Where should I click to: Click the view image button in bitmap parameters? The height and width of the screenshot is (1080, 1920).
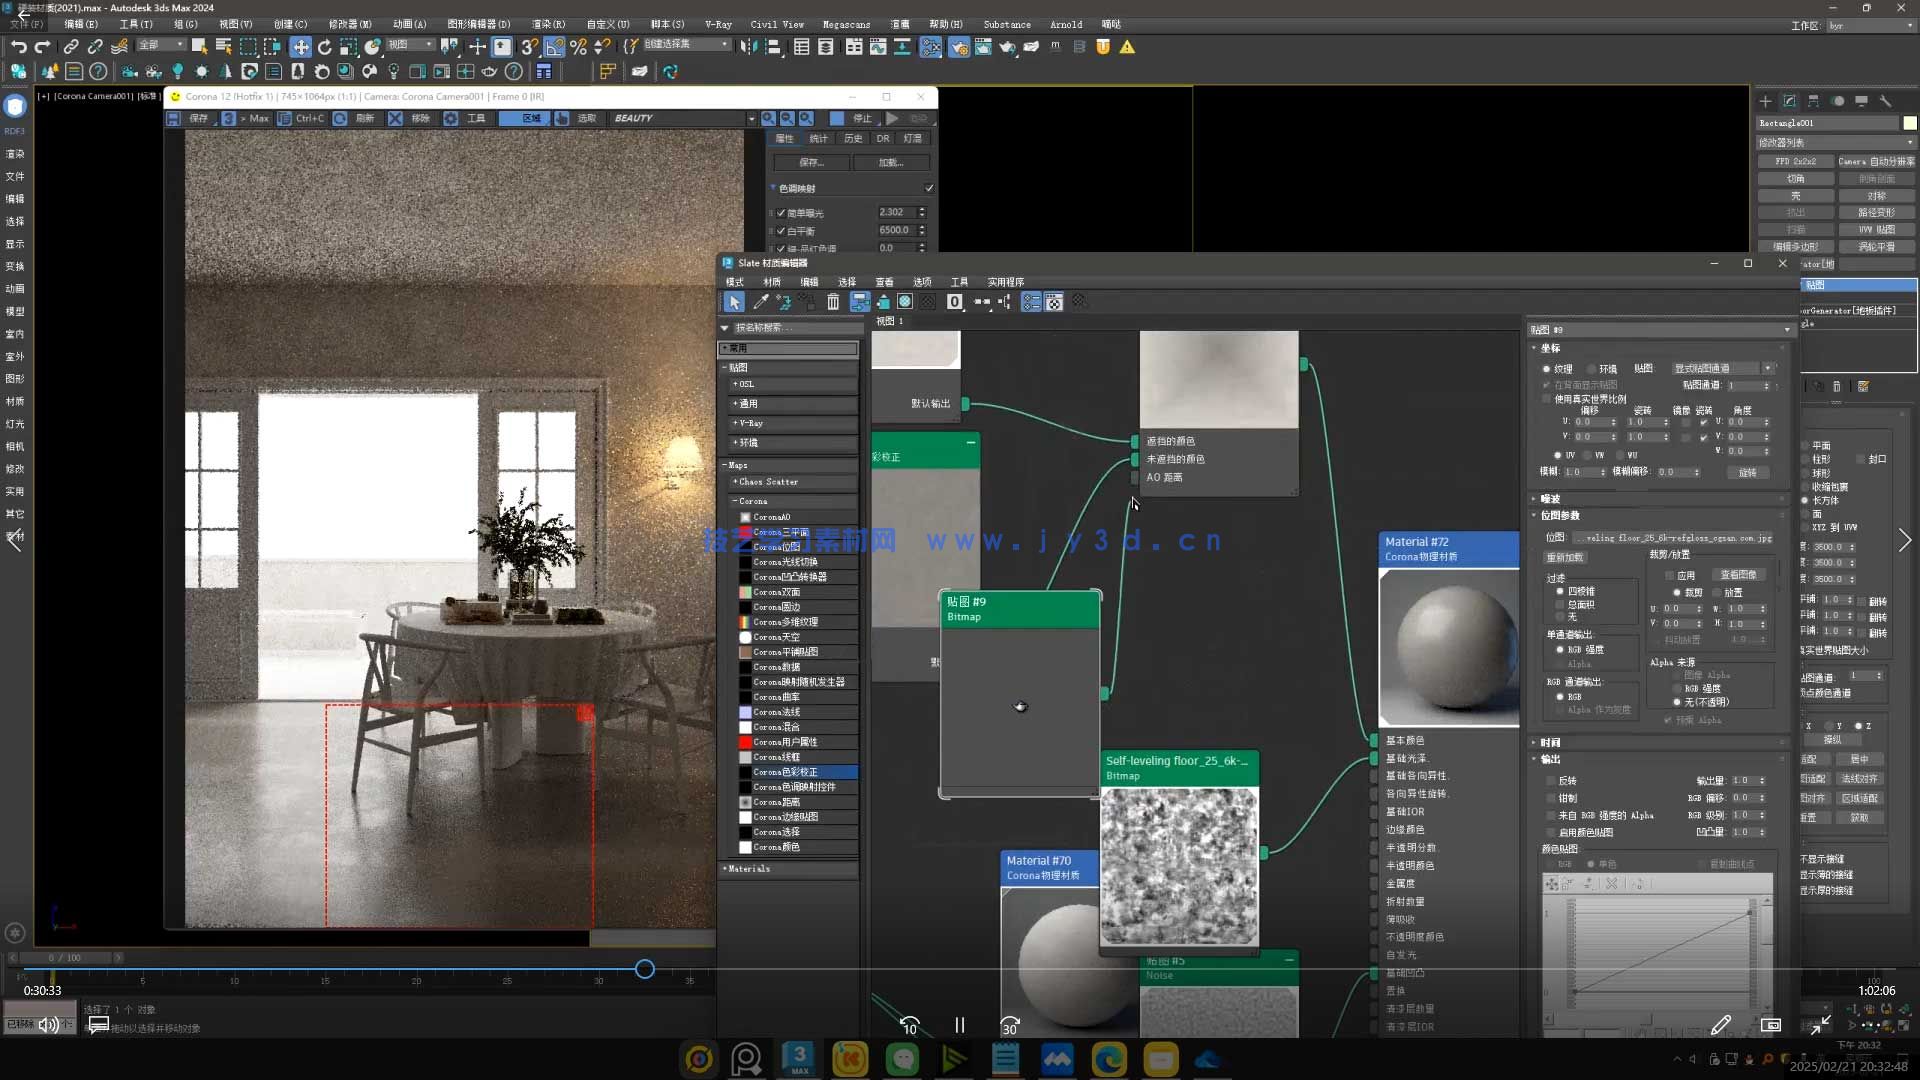coord(1738,575)
